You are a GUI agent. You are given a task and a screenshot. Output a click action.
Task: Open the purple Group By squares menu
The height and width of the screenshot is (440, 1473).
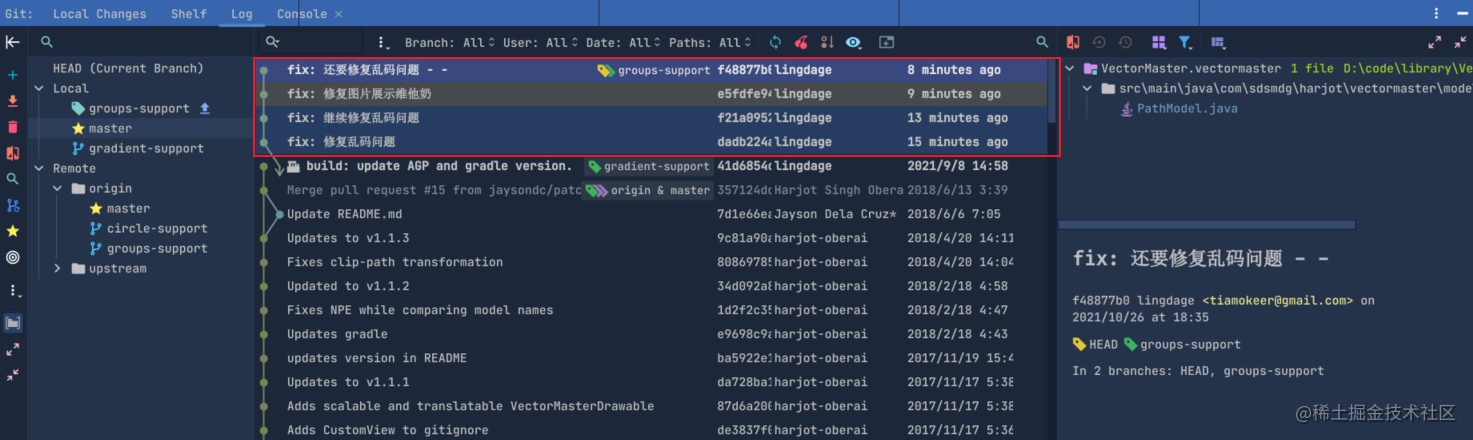(x=1158, y=42)
